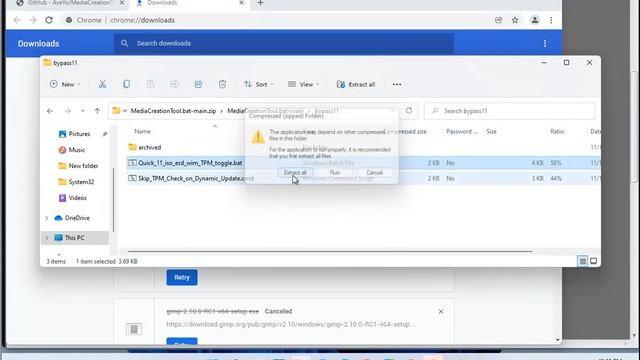
Task: Click Run button in dialog
Action: 335,173
